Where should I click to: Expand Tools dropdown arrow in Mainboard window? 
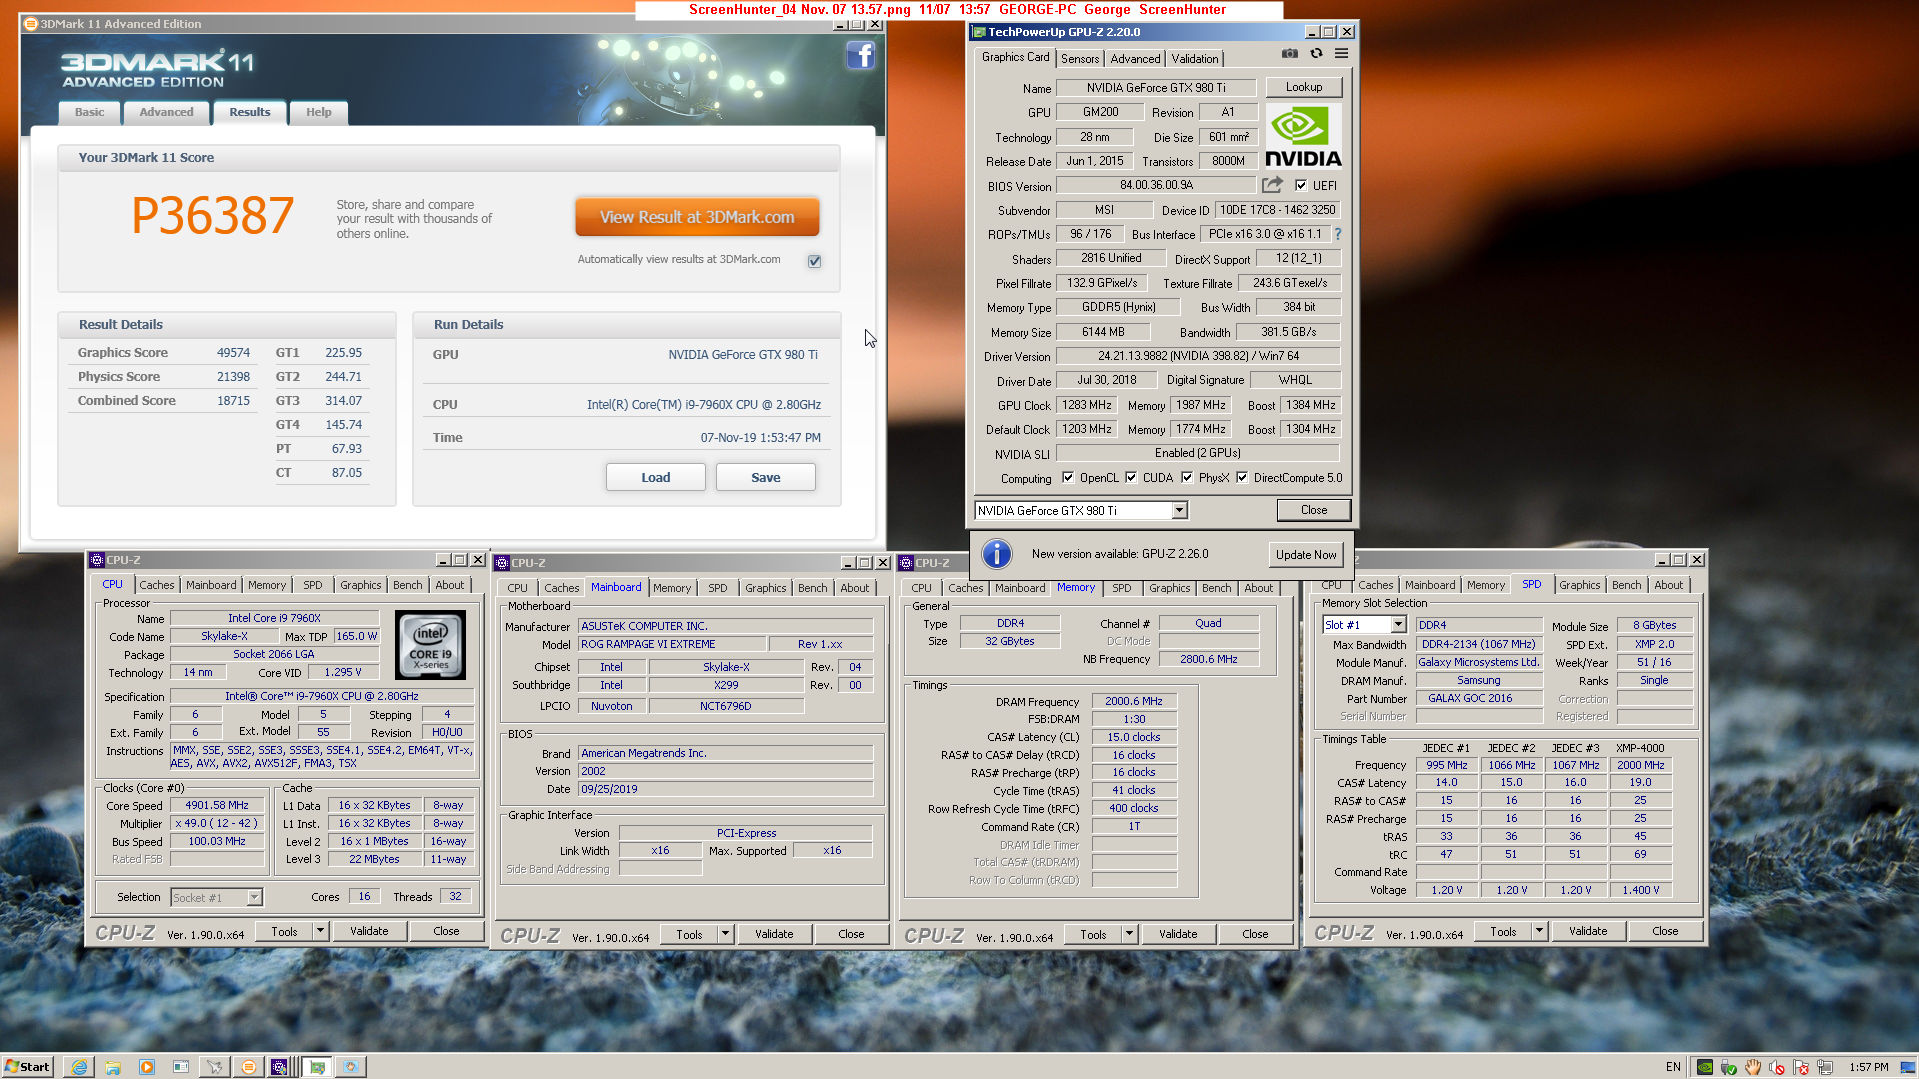click(x=726, y=934)
